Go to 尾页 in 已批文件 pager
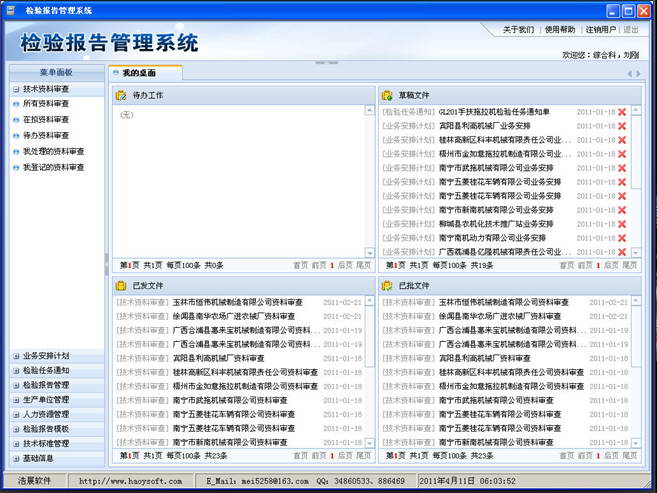 (x=630, y=455)
